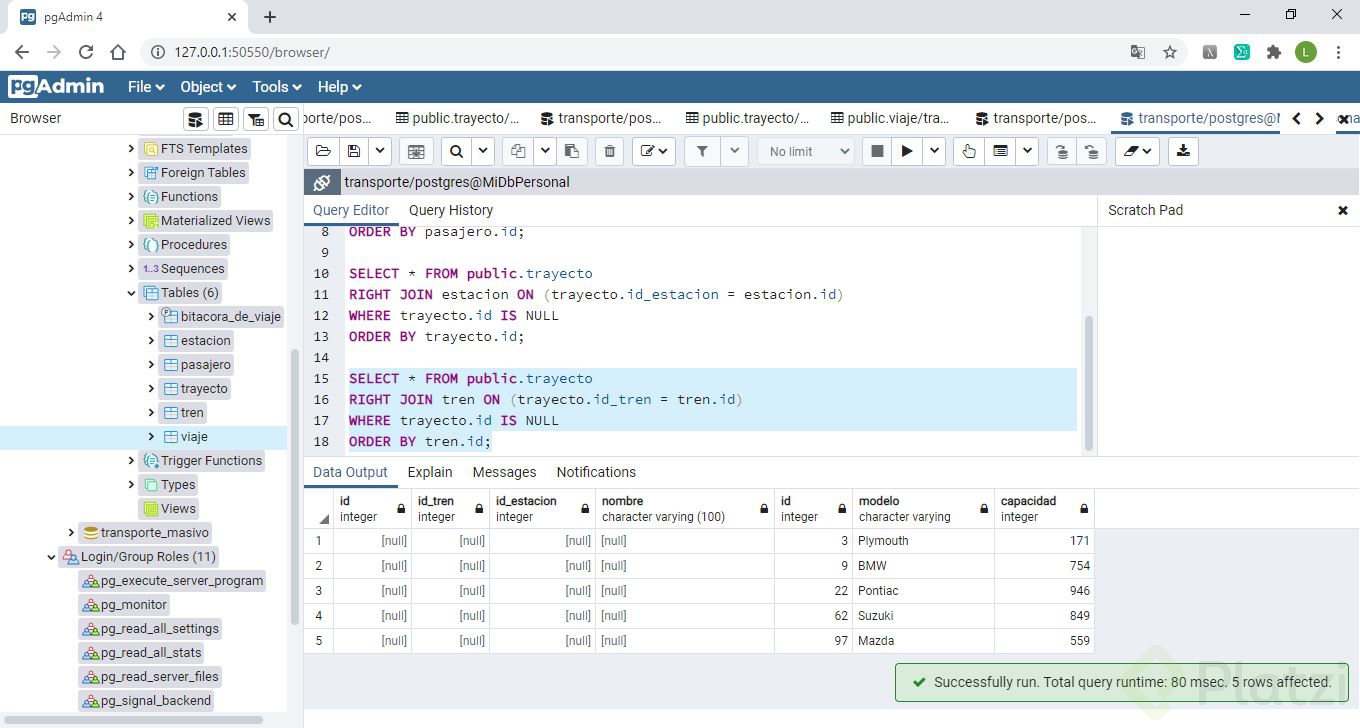Open the No limit rows dropdown
The width and height of the screenshot is (1360, 728).
click(x=806, y=151)
